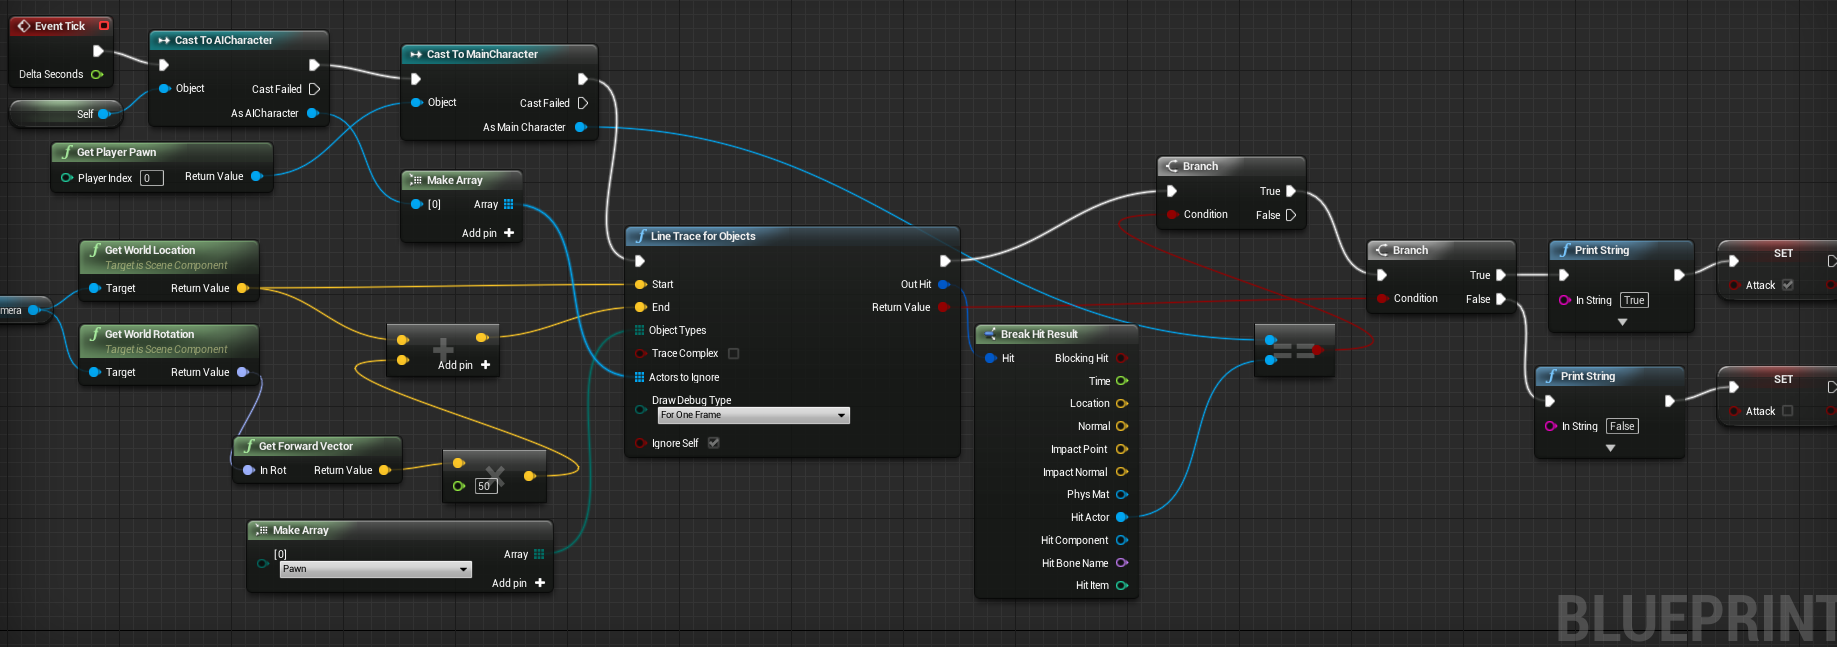Select the Line Trace for Objects node title
The height and width of the screenshot is (647, 1837).
[703, 236]
